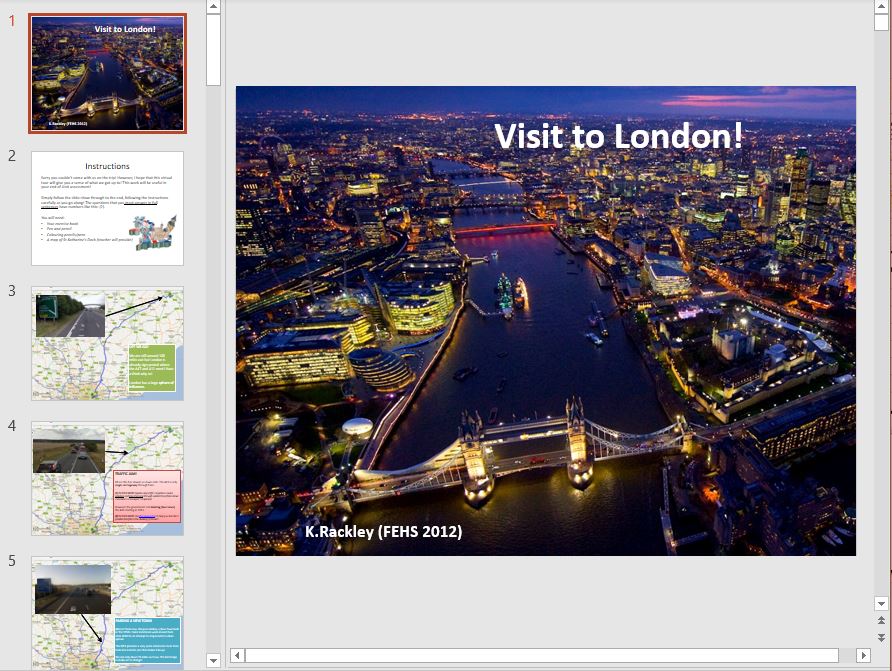892x671 pixels.
Task: Click the Next Slide double-arrow button
Action: pos(881,637)
